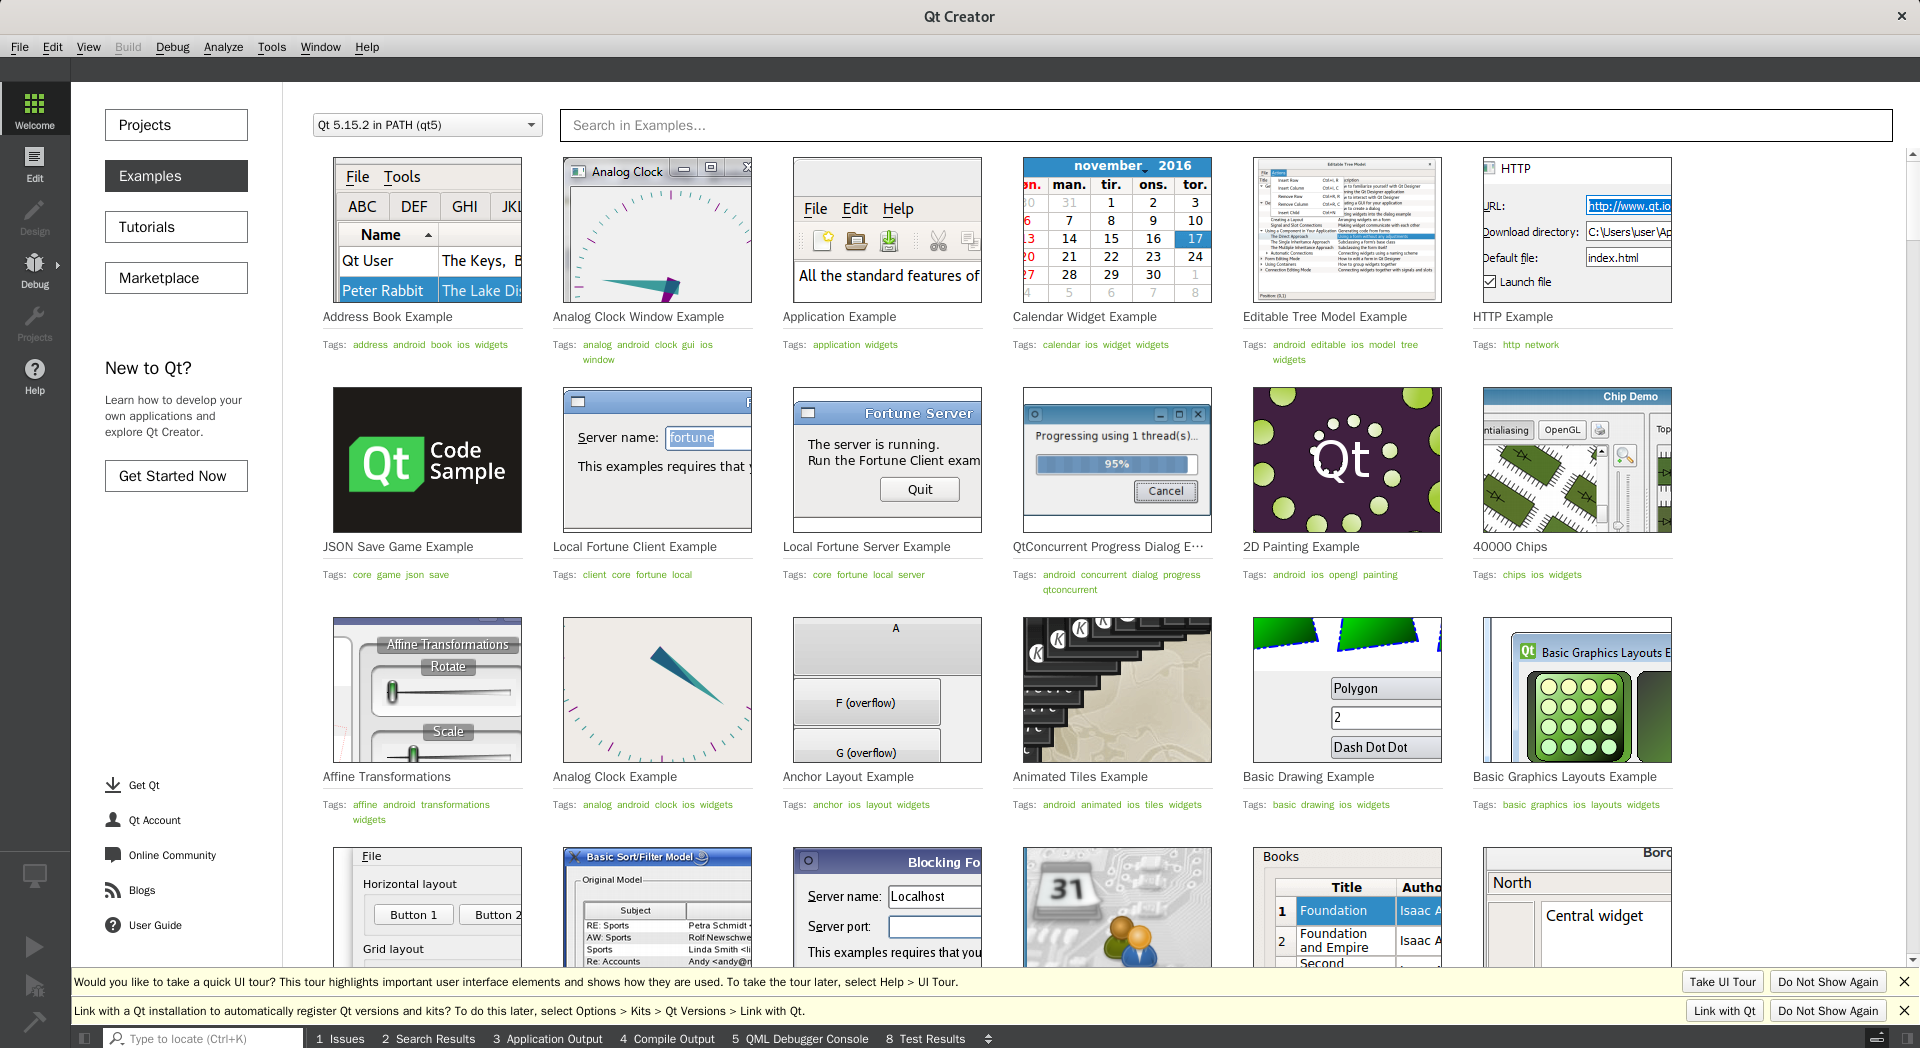
Task: Open the Qt version dropdown
Action: coord(428,125)
